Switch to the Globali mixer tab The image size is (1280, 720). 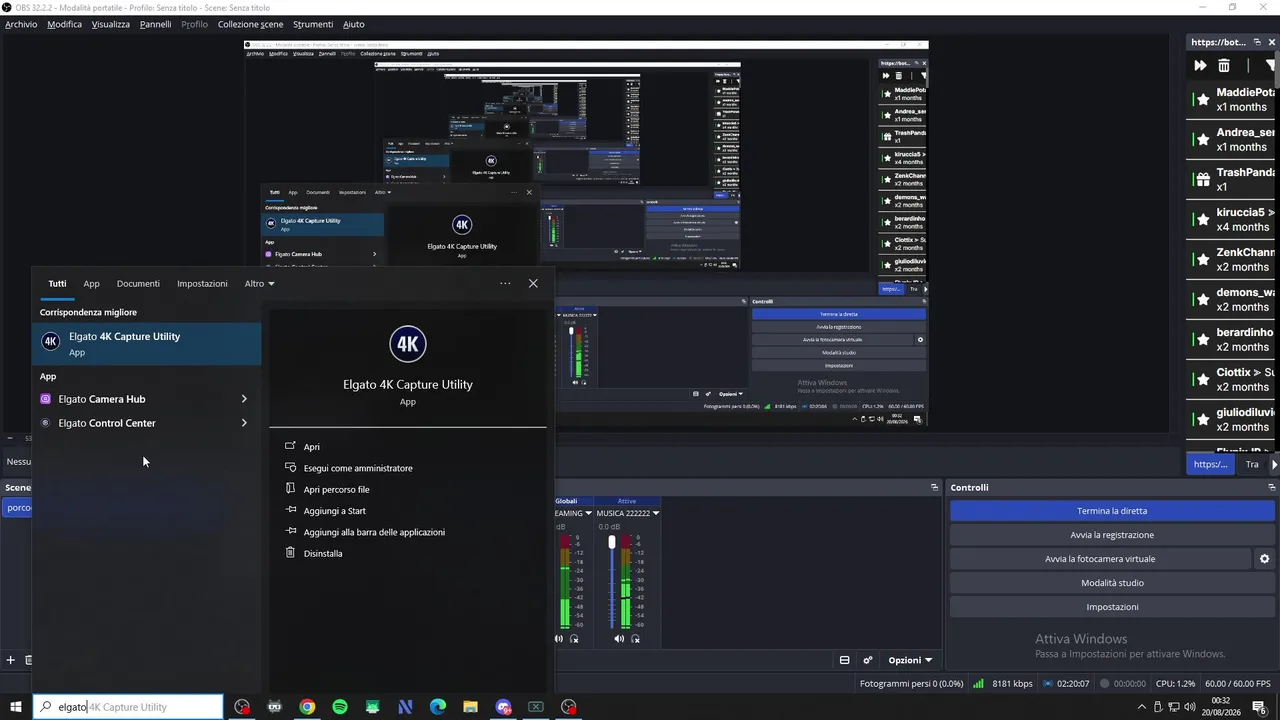click(x=566, y=501)
